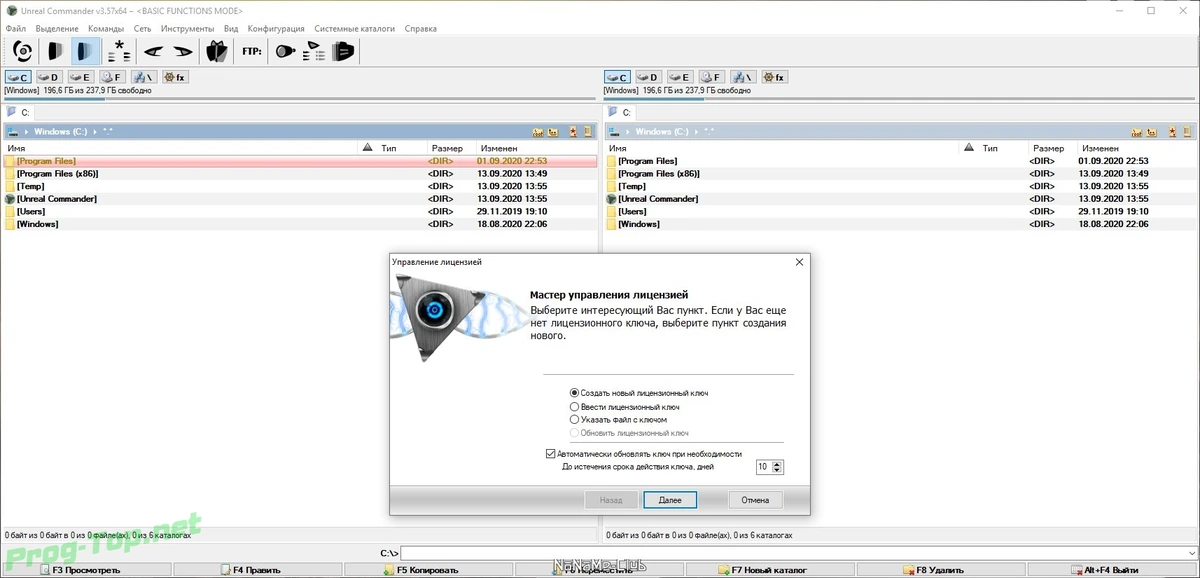Open the computer icon dropdown in right path bar

click(x=613, y=132)
